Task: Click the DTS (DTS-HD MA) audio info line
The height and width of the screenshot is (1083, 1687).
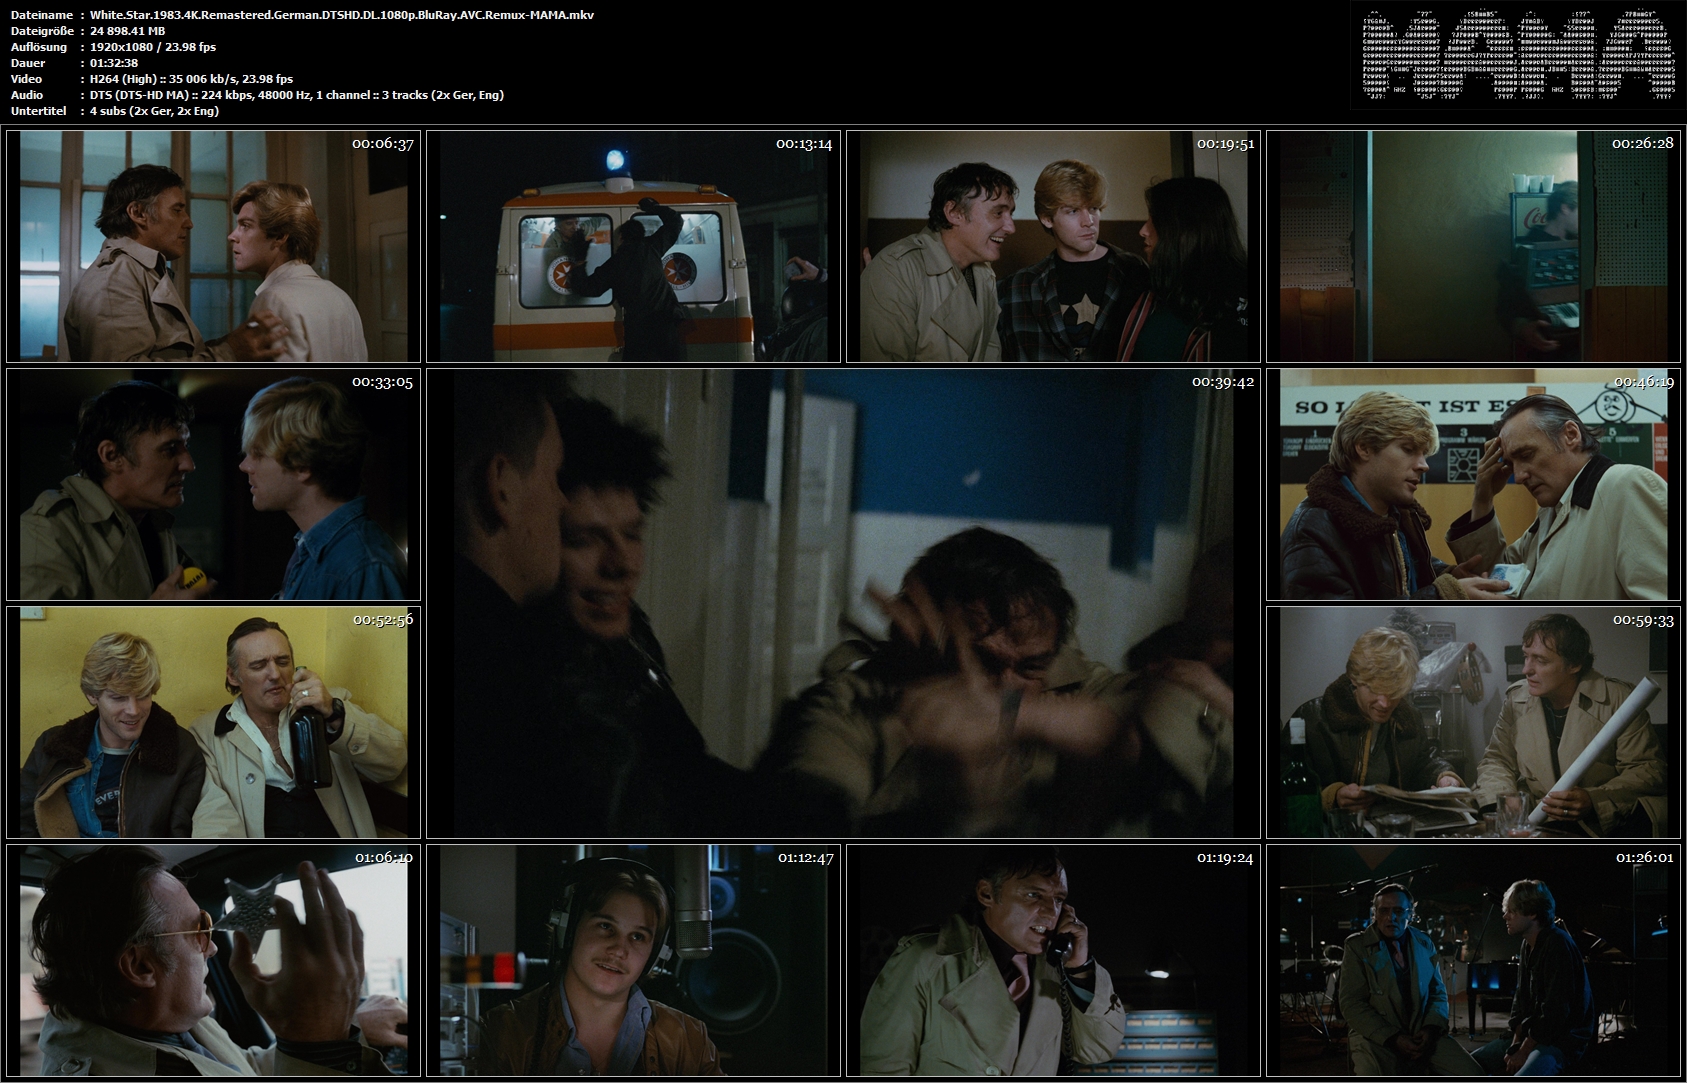Action: [x=296, y=95]
